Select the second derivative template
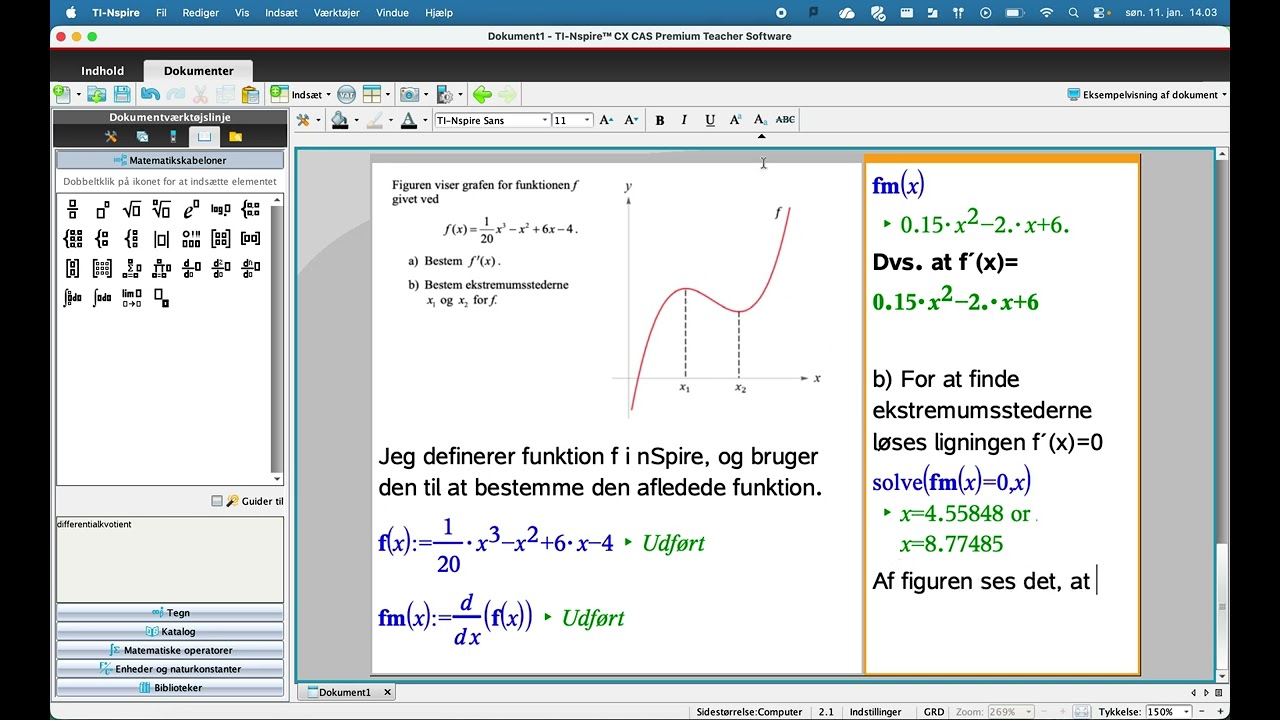1280x720 pixels. click(221, 268)
